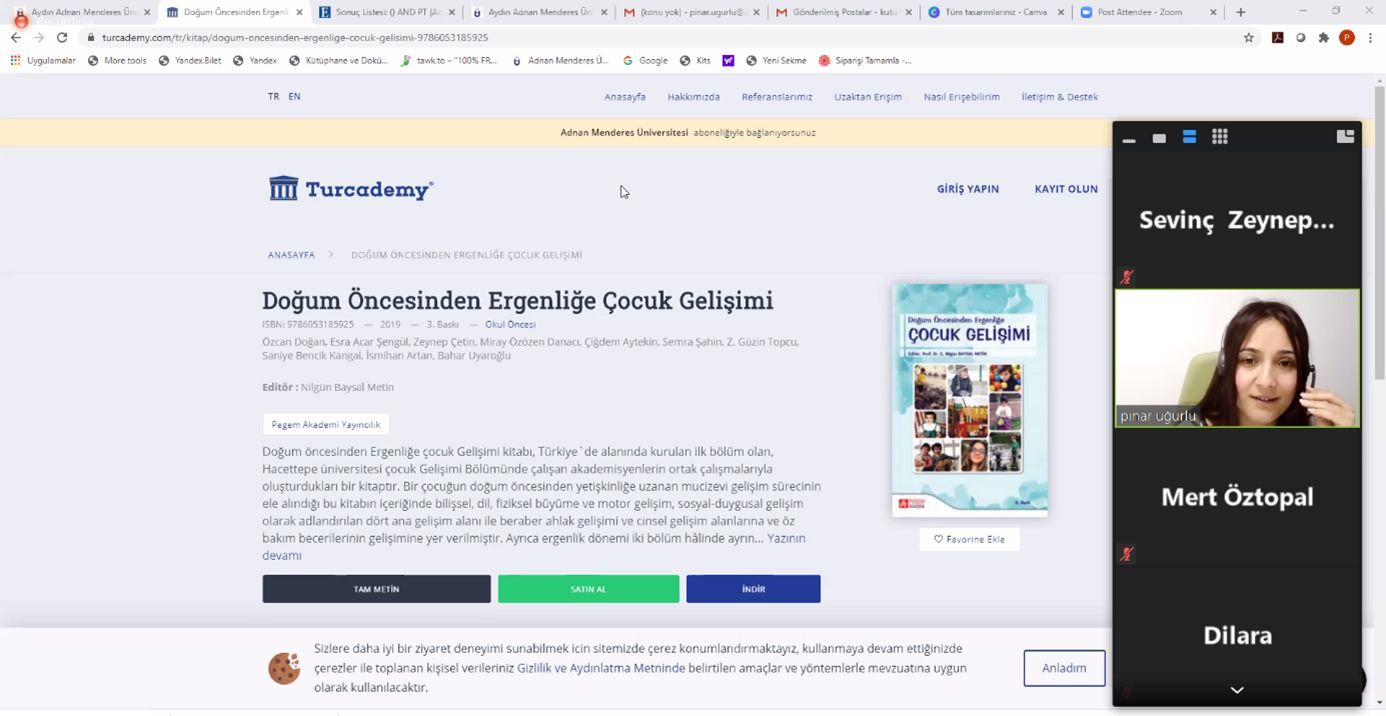Add book to favorites with Favorine Ekle
1386x716 pixels.
(x=969, y=539)
